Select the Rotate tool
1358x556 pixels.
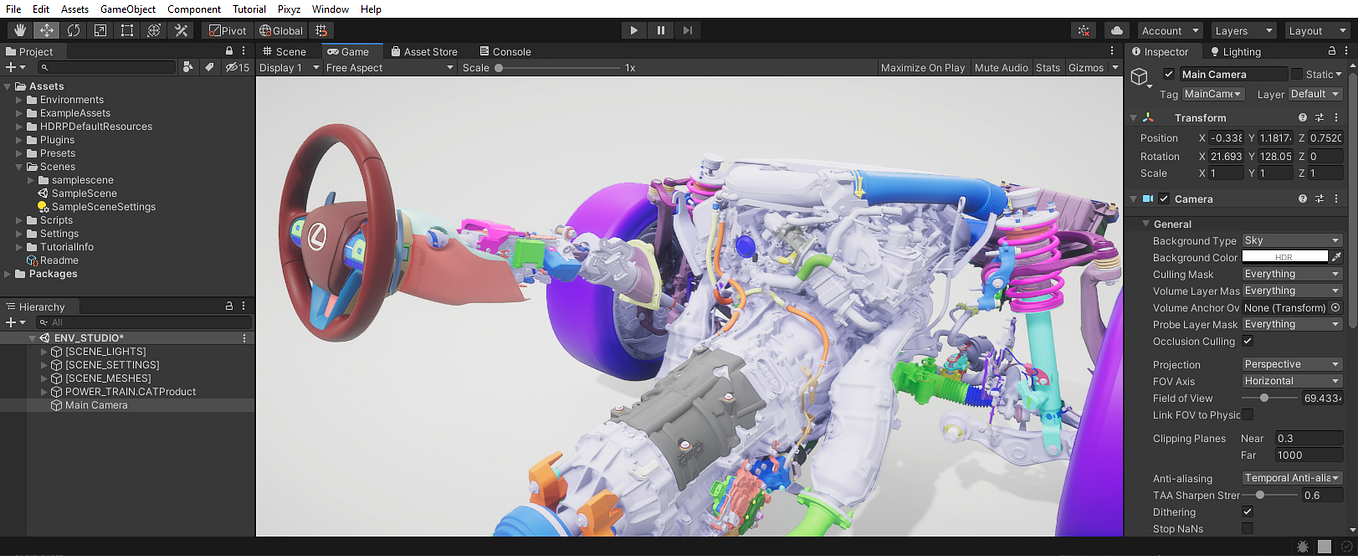pyautogui.click(x=74, y=30)
